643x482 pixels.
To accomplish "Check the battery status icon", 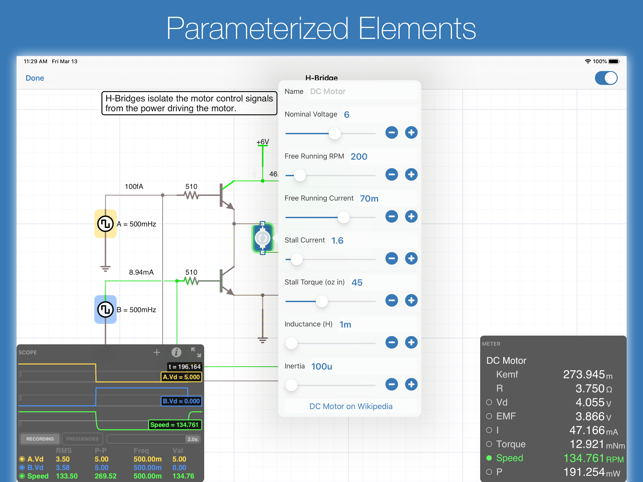I will pyautogui.click(x=613, y=62).
